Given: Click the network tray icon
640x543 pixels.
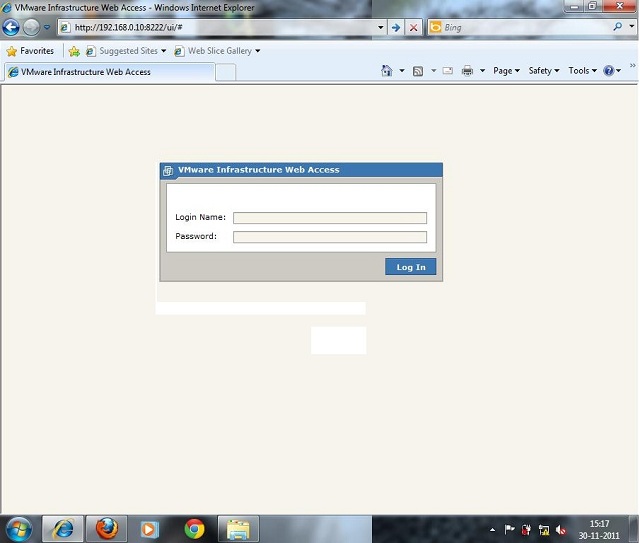Looking at the screenshot, I should pyautogui.click(x=544, y=530).
